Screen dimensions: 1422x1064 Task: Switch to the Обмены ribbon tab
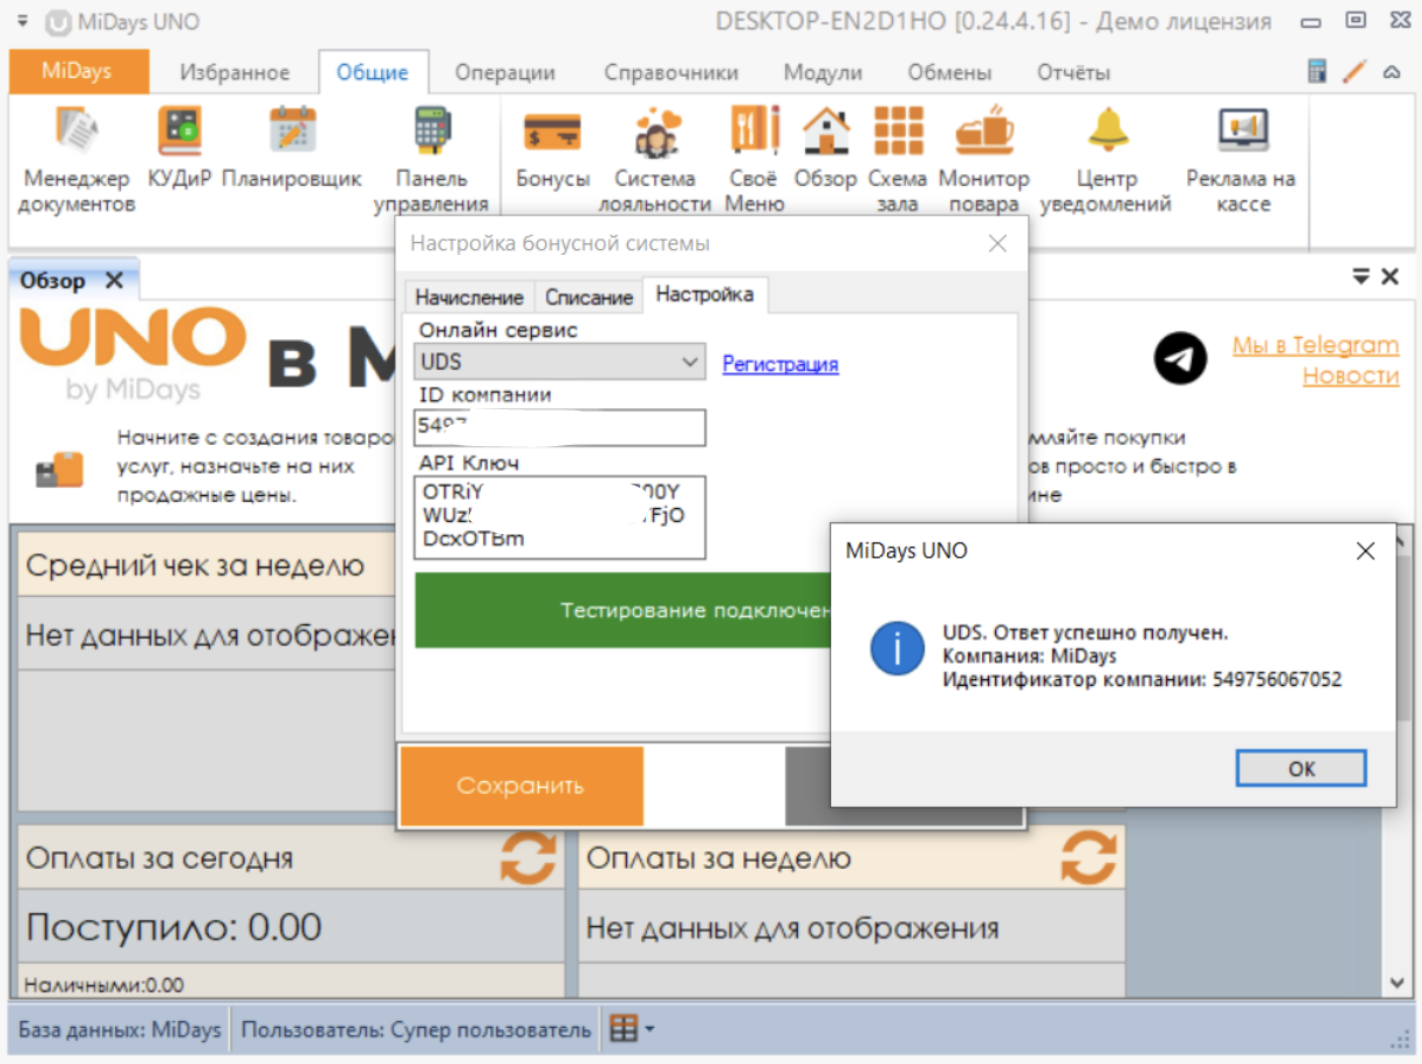click(950, 72)
